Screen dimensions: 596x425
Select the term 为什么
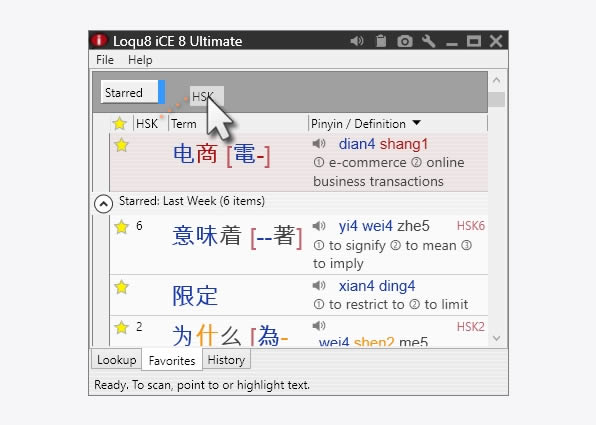pyautogui.click(x=230, y=335)
